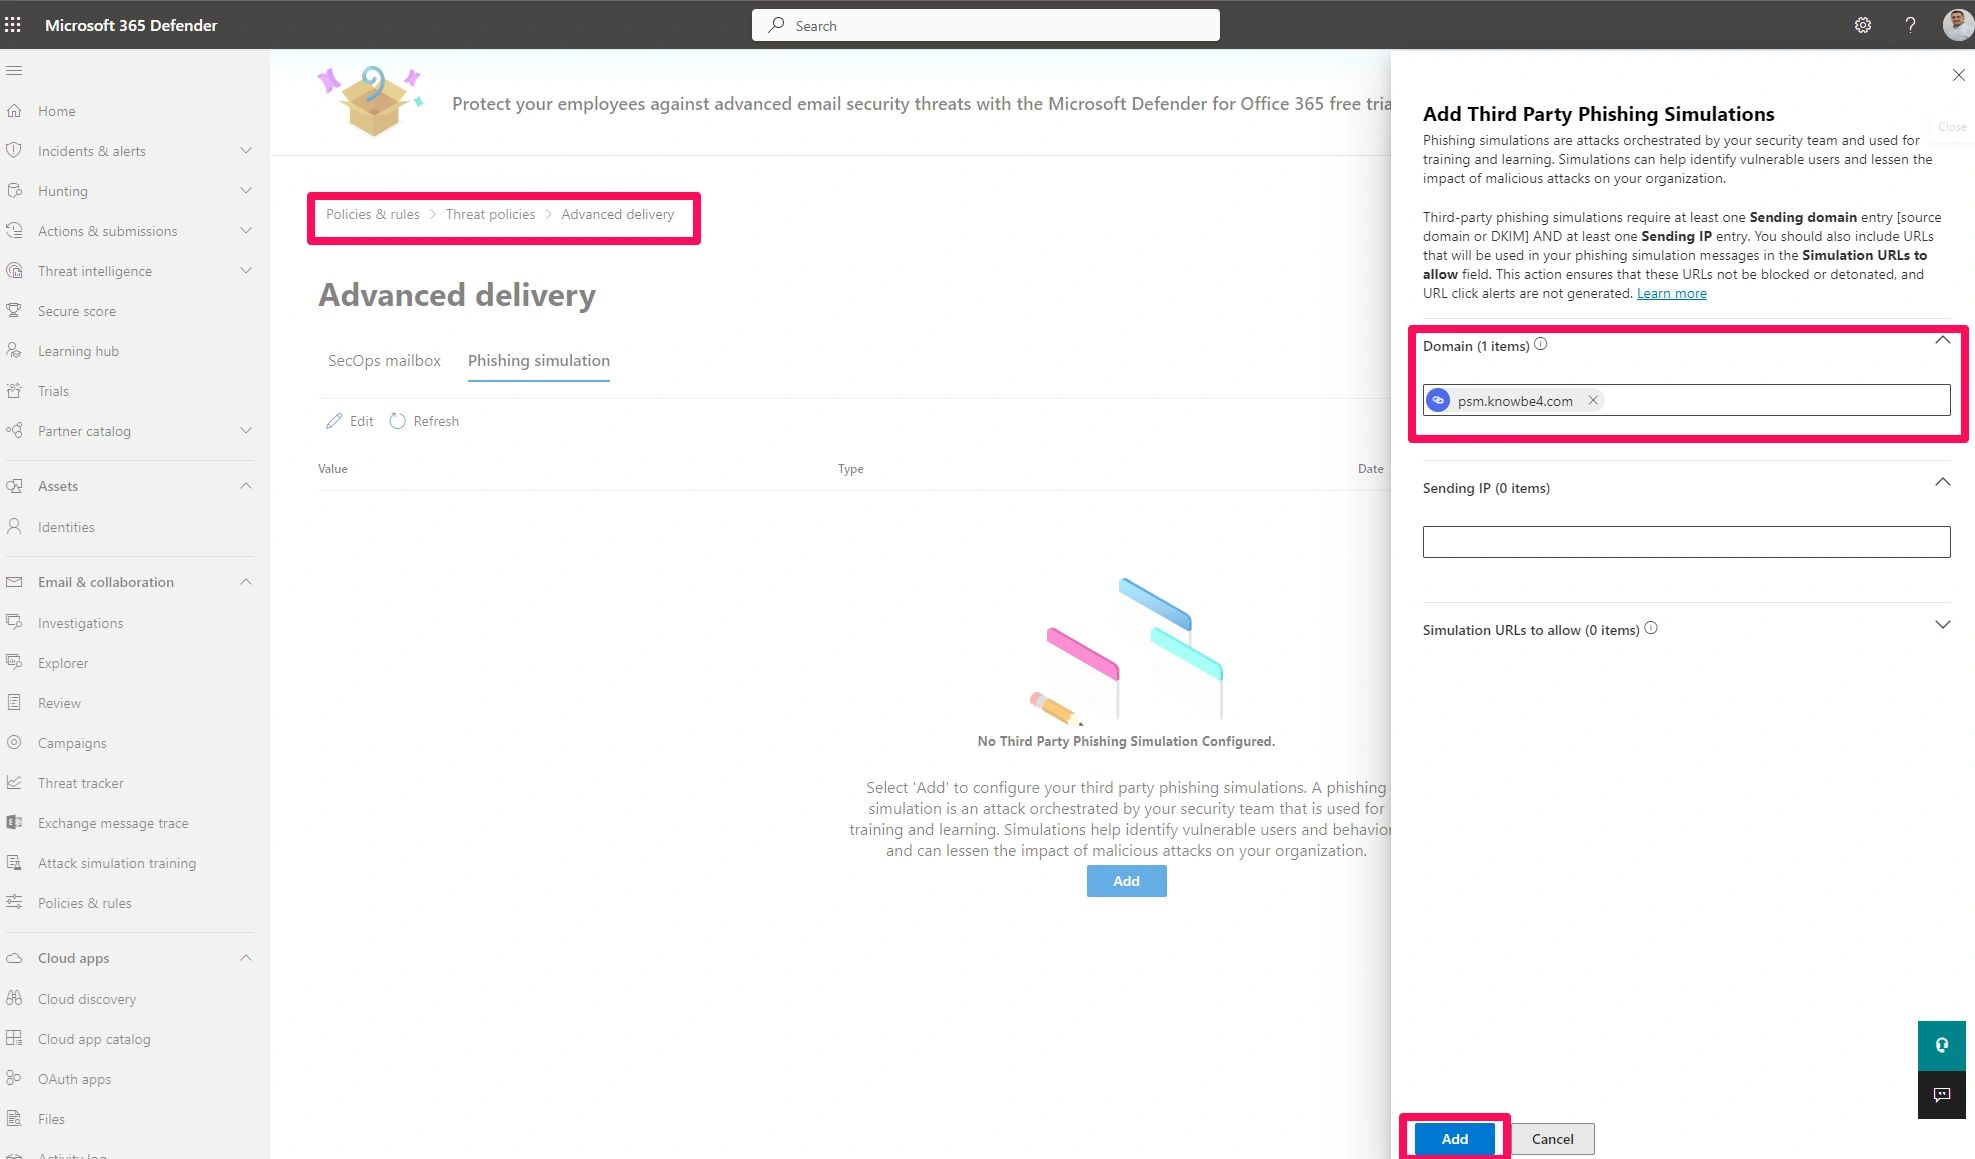Select the Phishing simulation tab
Screen dimensions: 1975x1159
[x=538, y=360]
